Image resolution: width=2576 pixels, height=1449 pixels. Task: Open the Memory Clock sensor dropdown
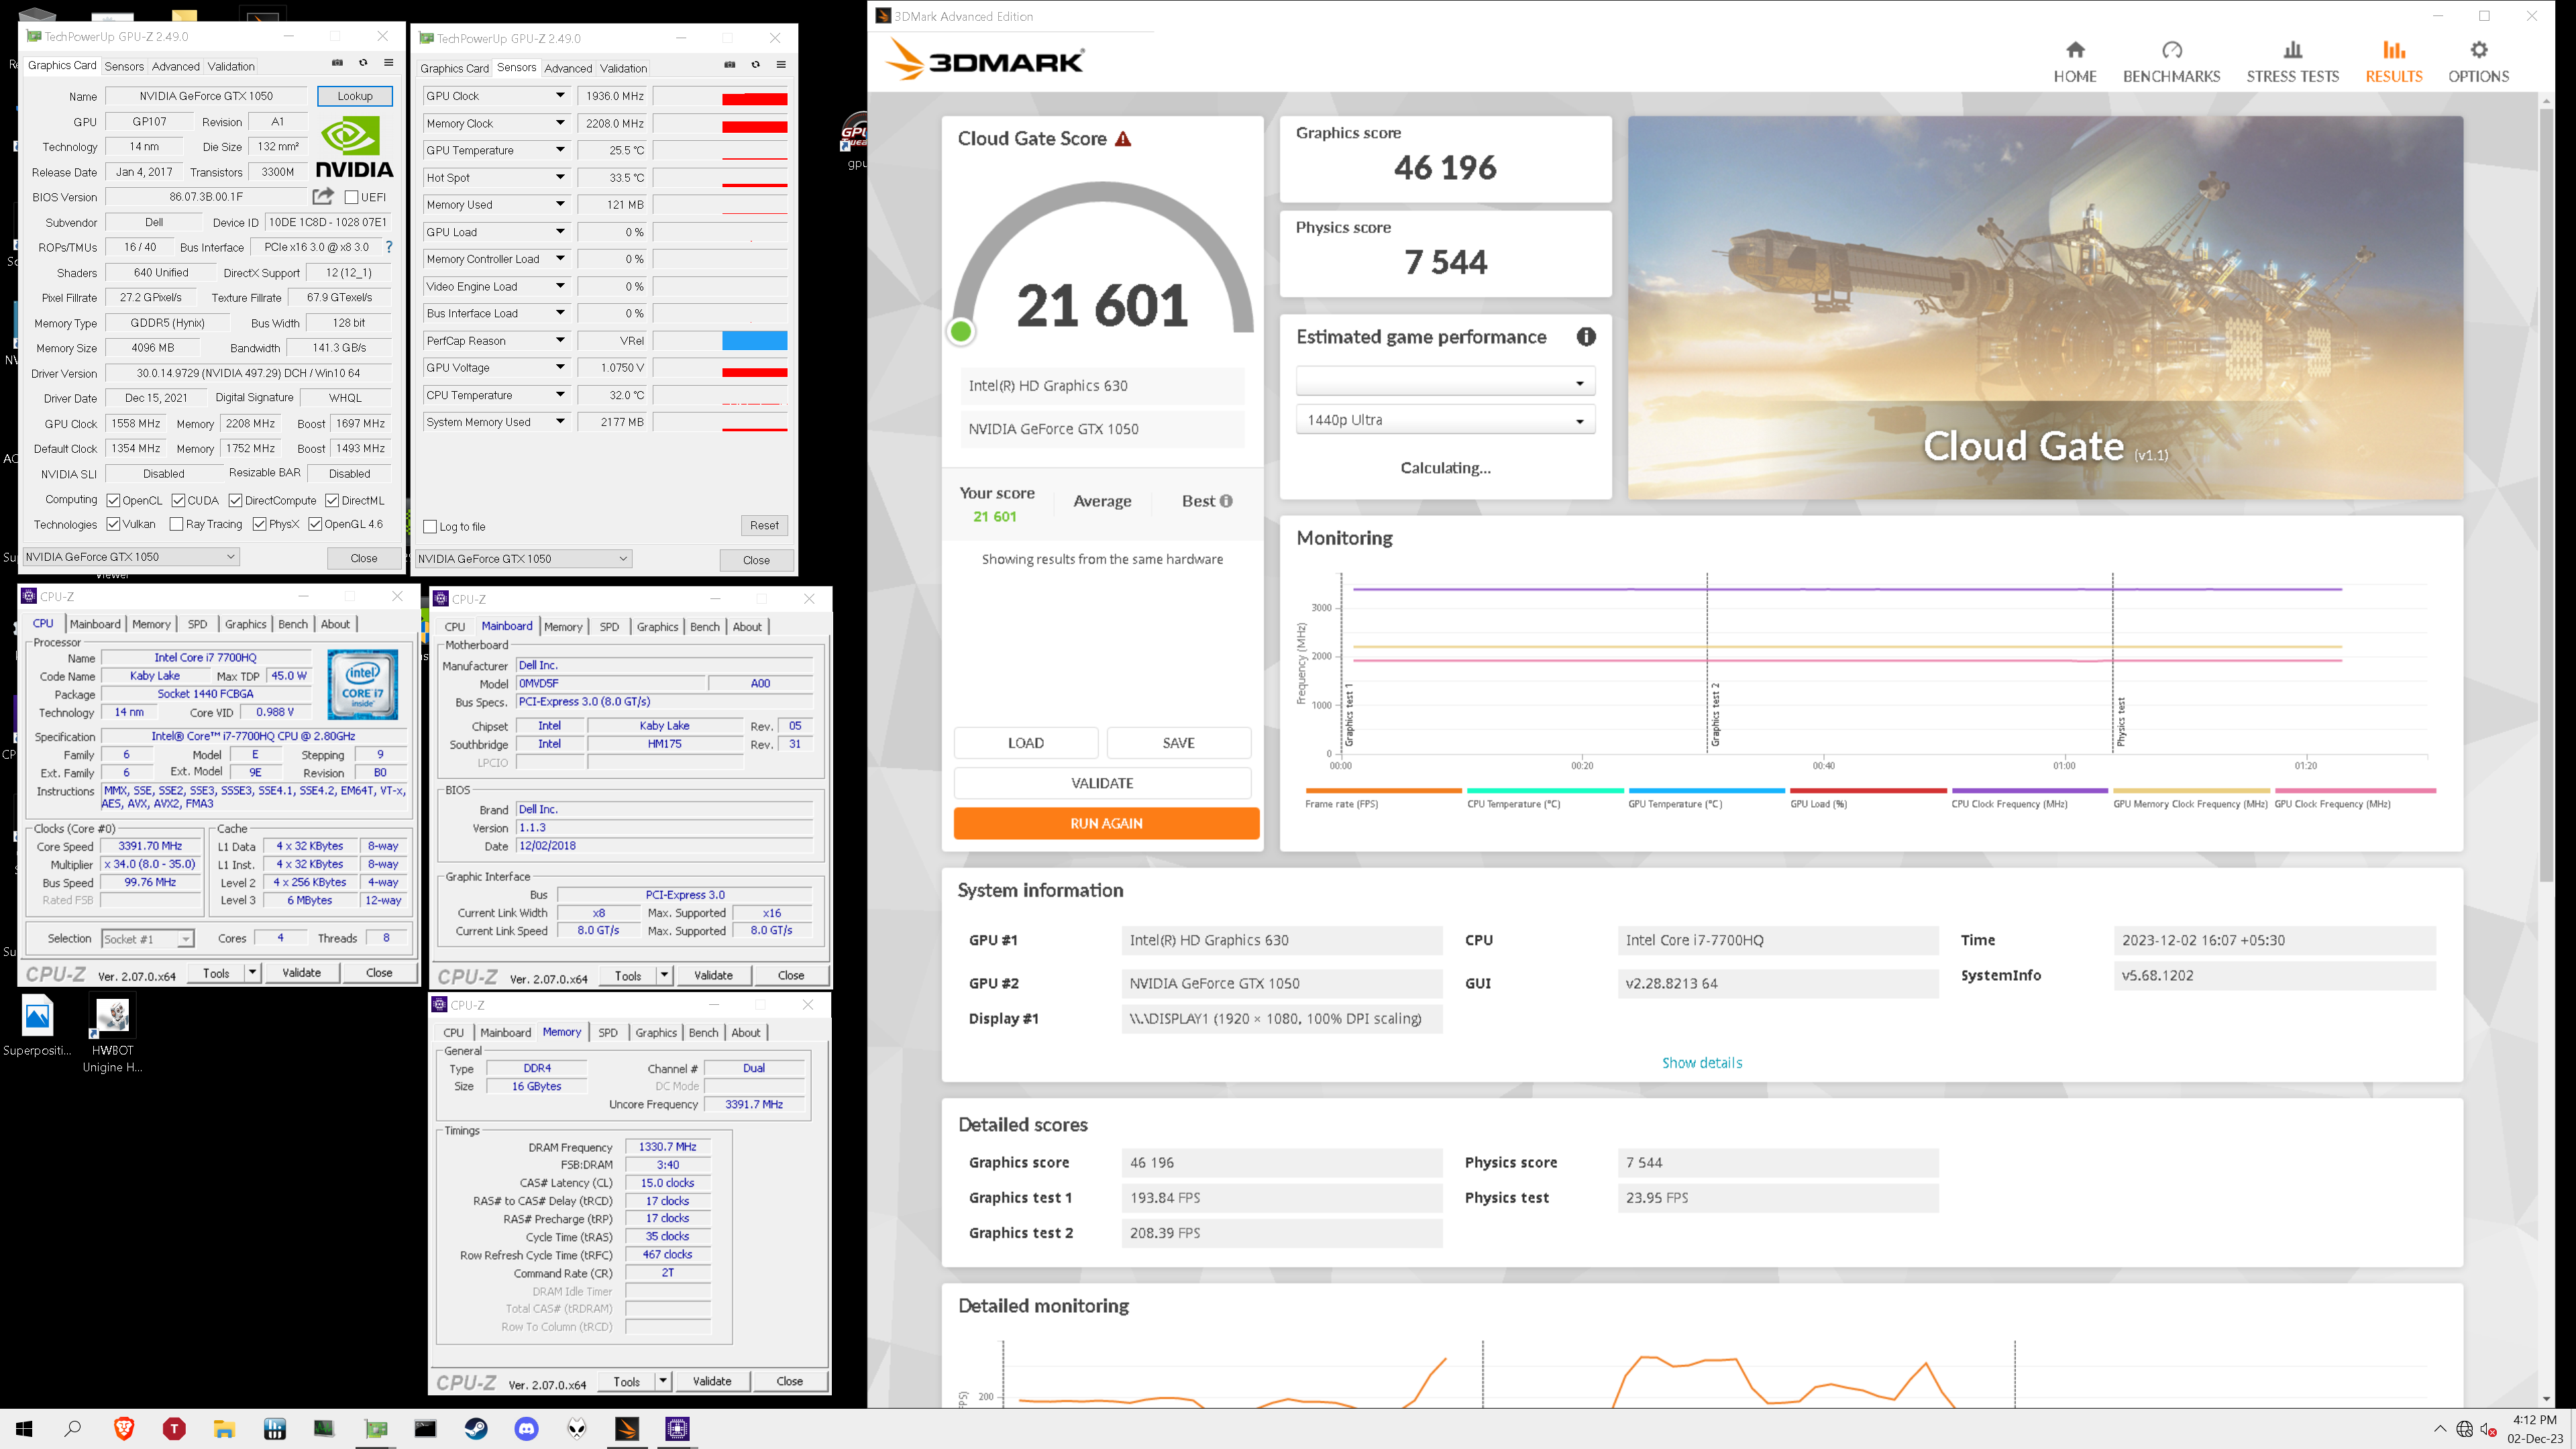tap(560, 123)
